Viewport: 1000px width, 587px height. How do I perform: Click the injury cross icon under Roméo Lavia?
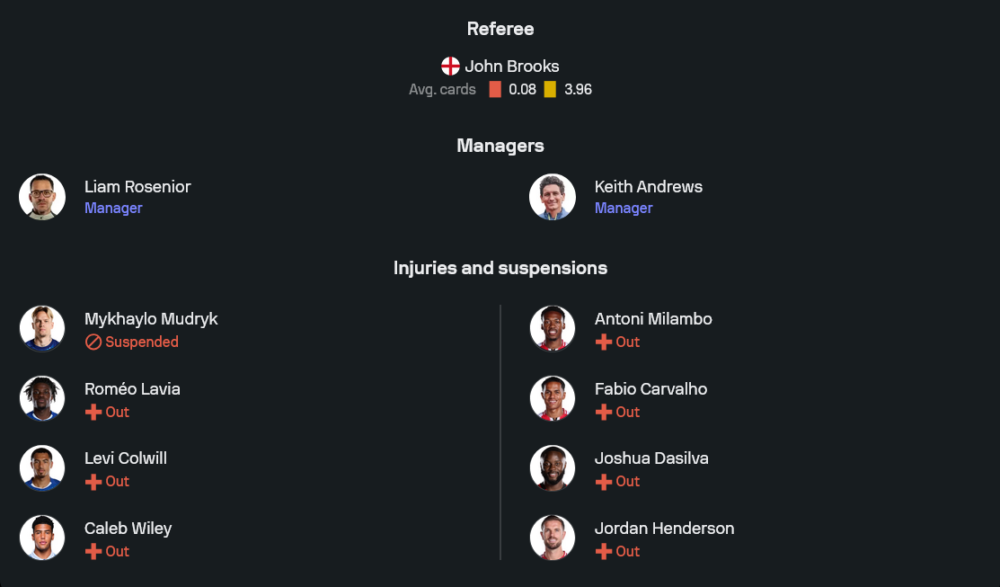[93, 412]
